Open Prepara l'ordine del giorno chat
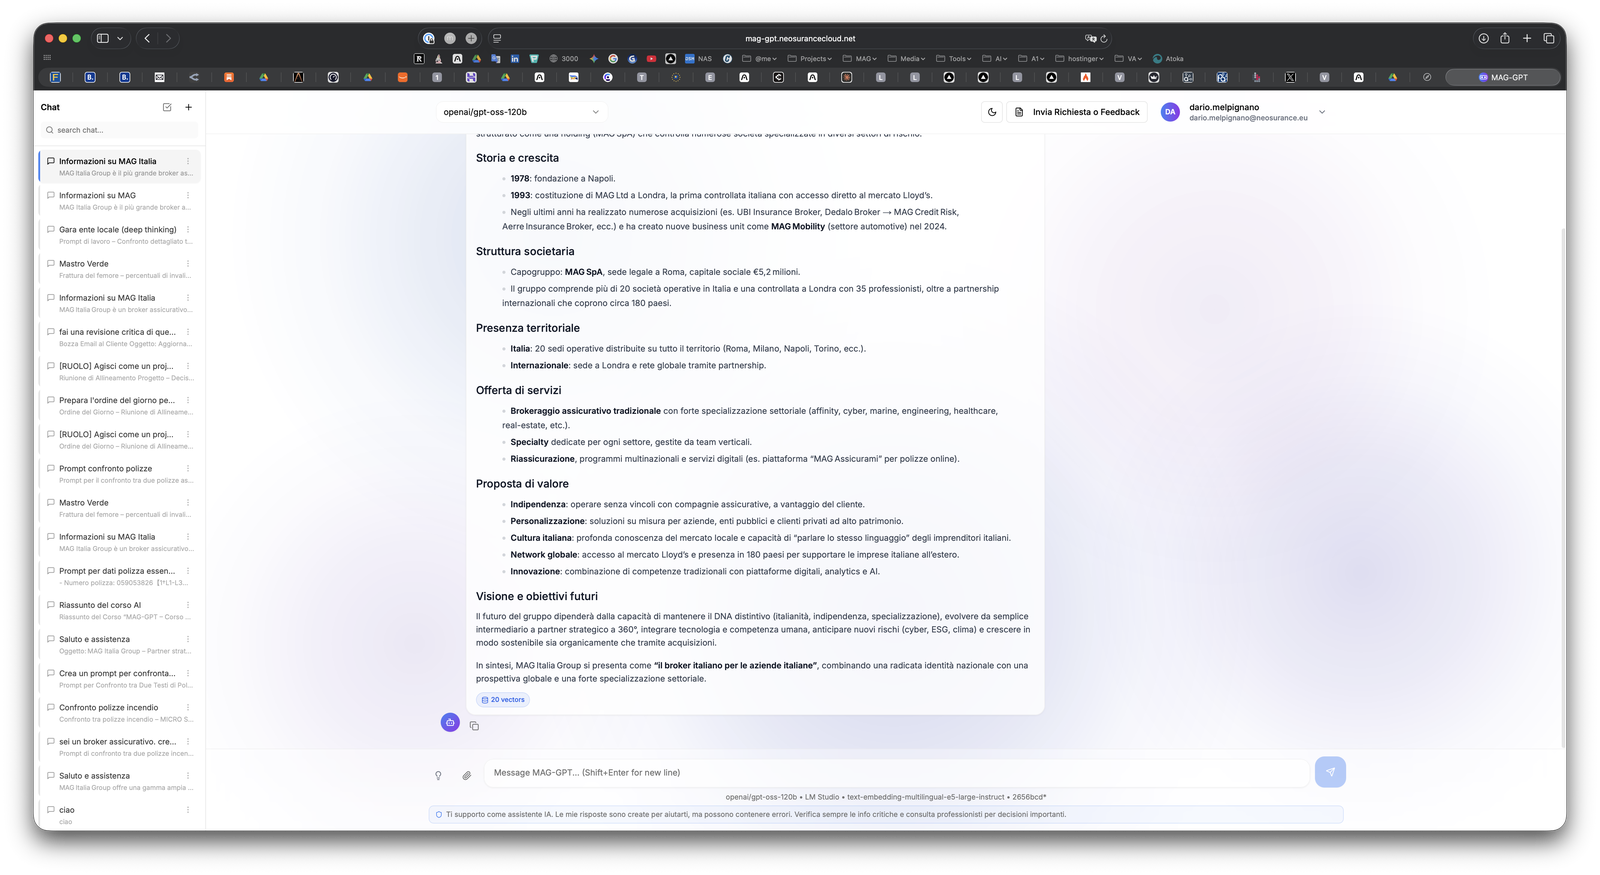The width and height of the screenshot is (1600, 875). pyautogui.click(x=120, y=406)
